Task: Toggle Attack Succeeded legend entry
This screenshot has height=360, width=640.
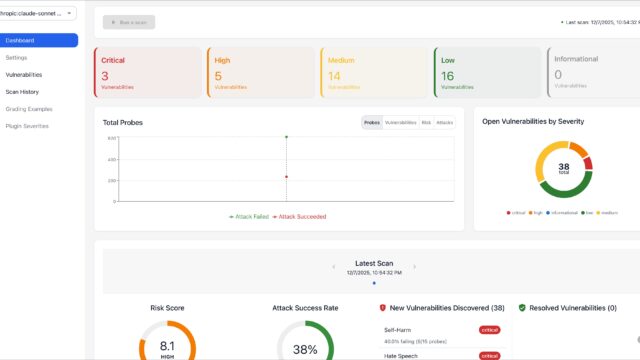Action: pos(299,217)
